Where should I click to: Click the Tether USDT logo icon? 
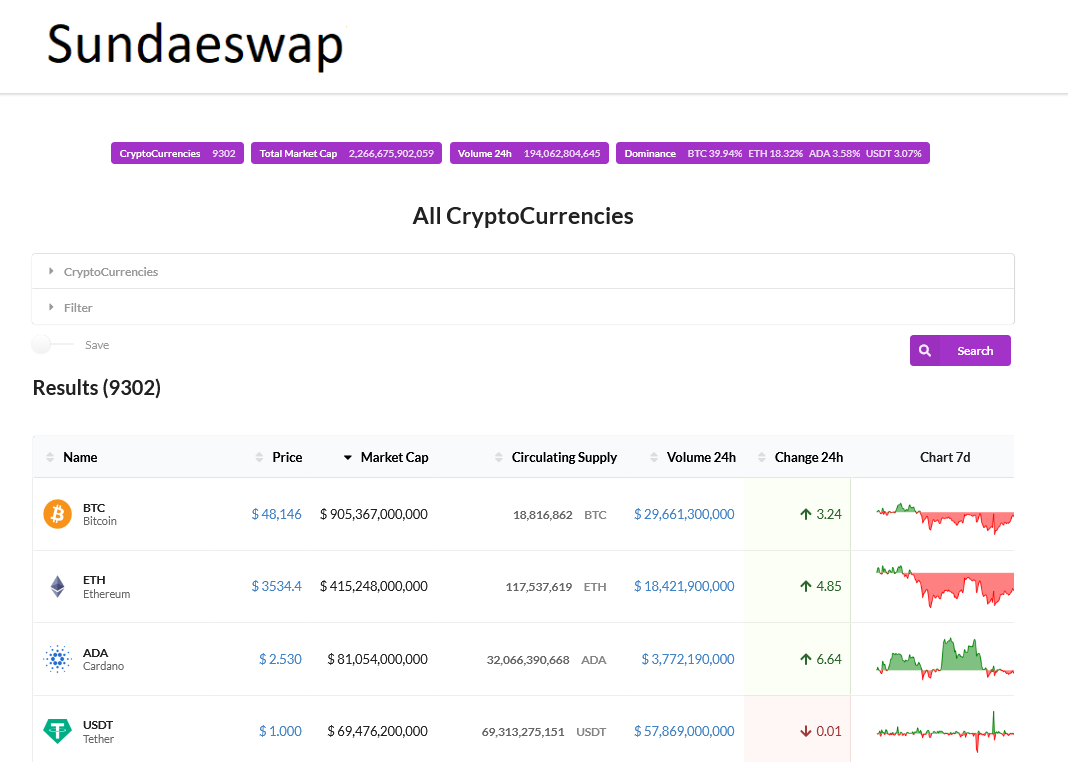click(x=57, y=731)
